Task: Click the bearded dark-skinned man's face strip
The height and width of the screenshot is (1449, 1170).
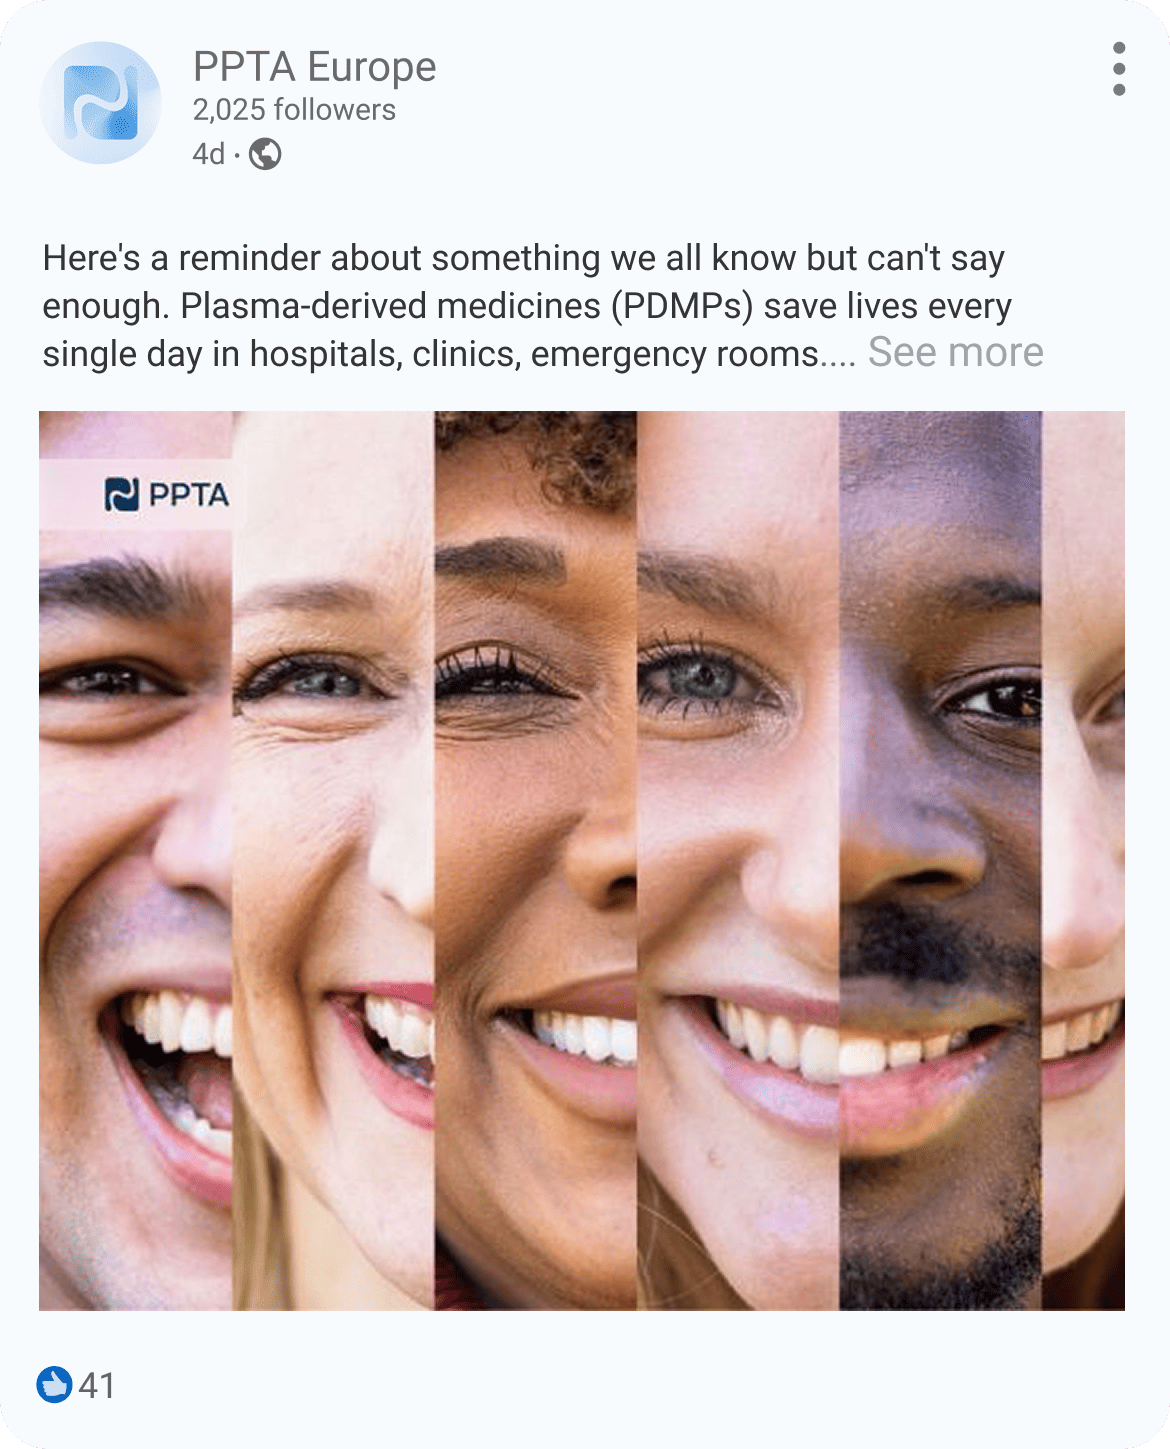Action: (x=940, y=860)
